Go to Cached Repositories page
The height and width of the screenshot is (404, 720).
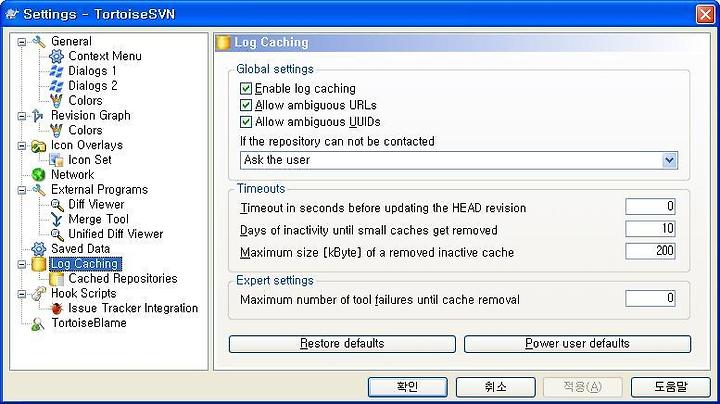(123, 279)
